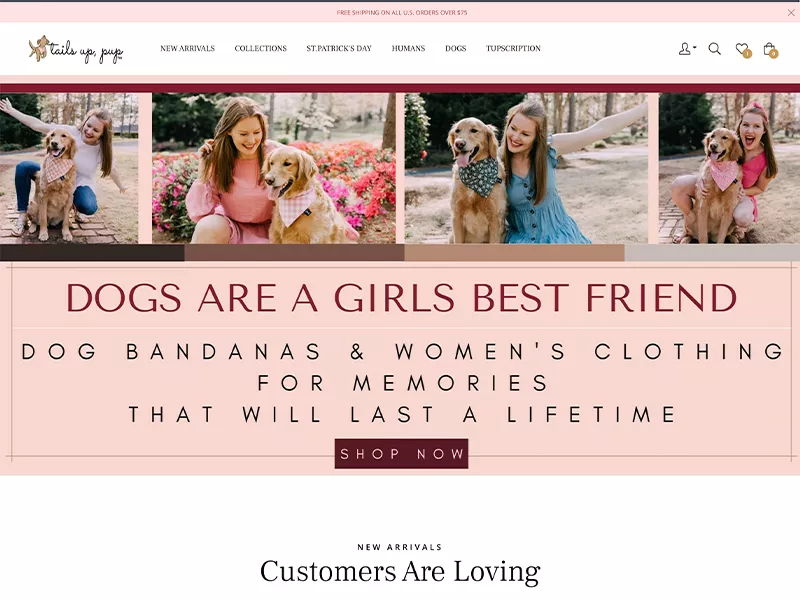The image size is (800, 600).
Task: Click the search magnifier icon
Action: pos(714,49)
